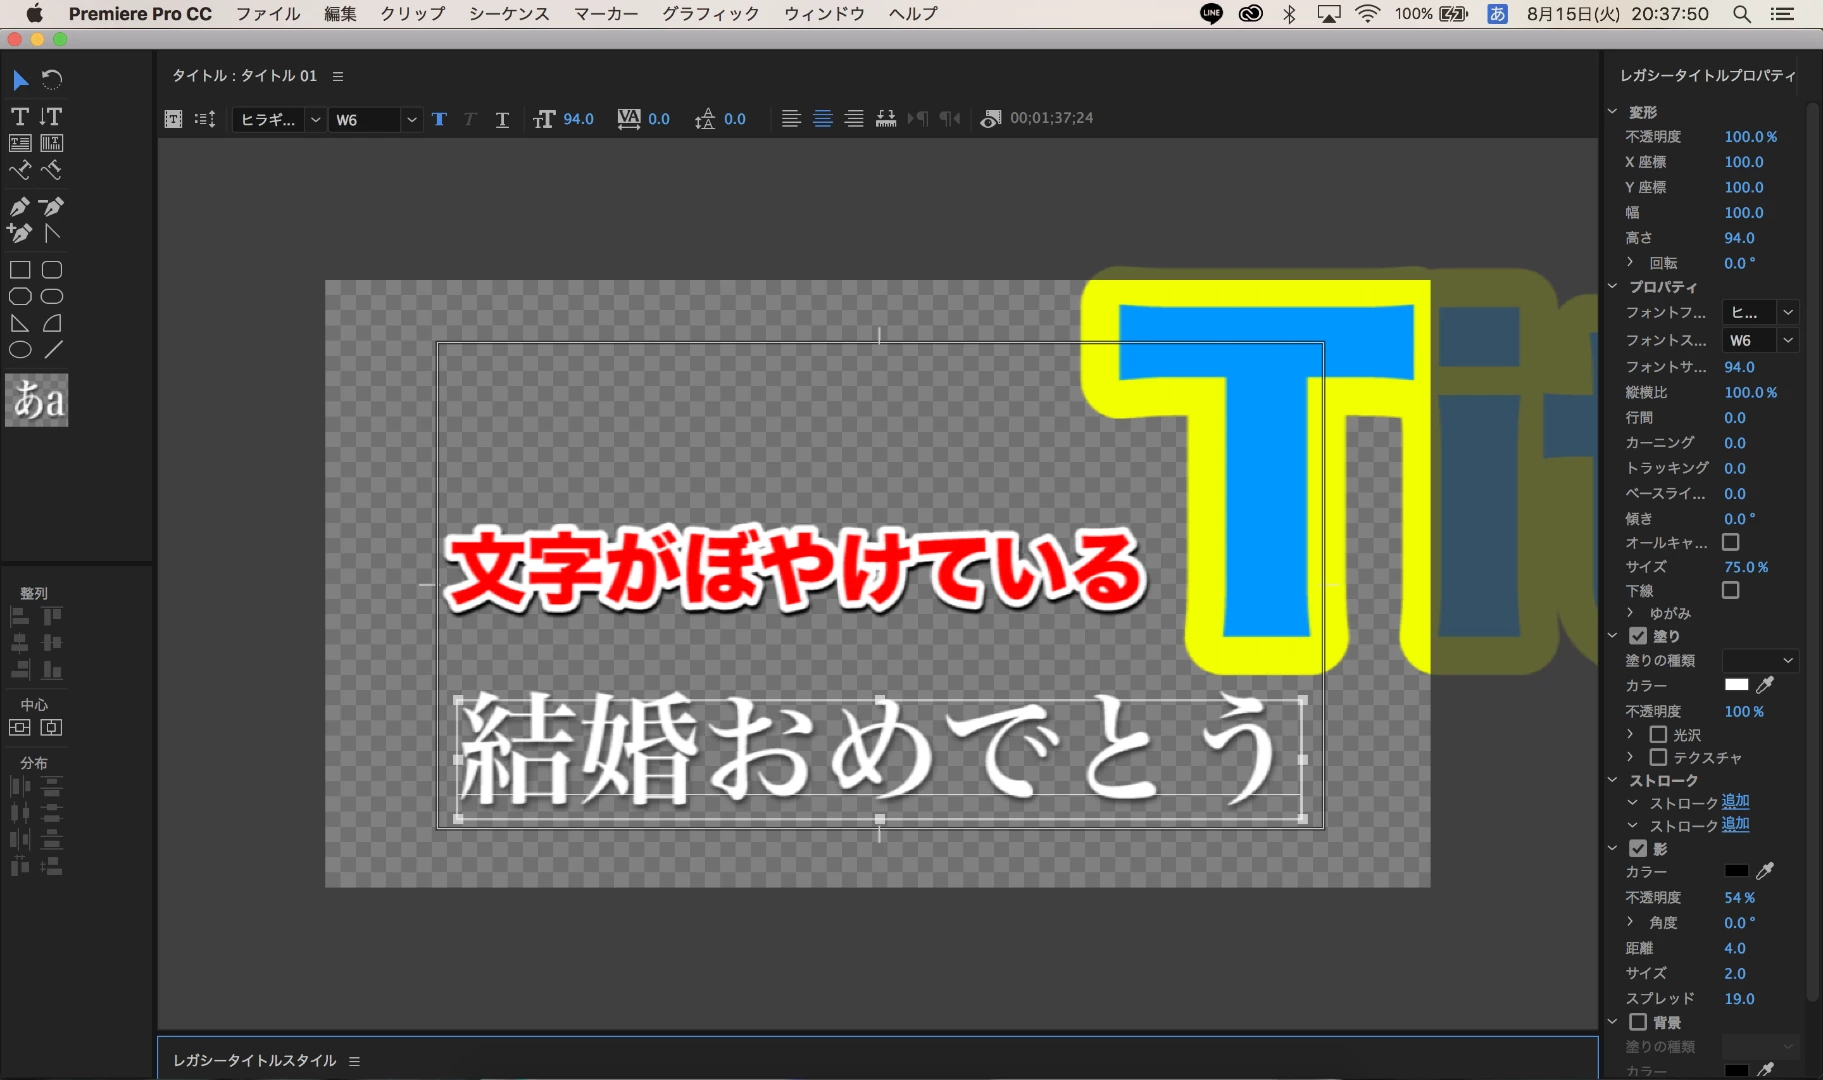Enable the 光沢 sheen checkbox
Image resolution: width=1823 pixels, height=1080 pixels.
[1658, 734]
